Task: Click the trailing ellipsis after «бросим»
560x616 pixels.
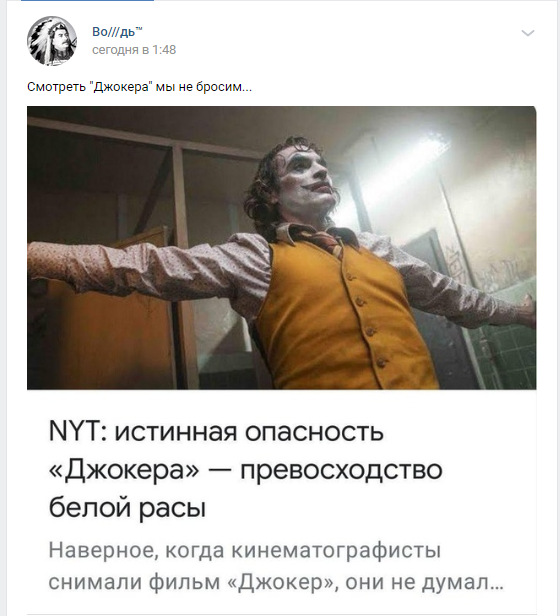Action: coord(247,90)
